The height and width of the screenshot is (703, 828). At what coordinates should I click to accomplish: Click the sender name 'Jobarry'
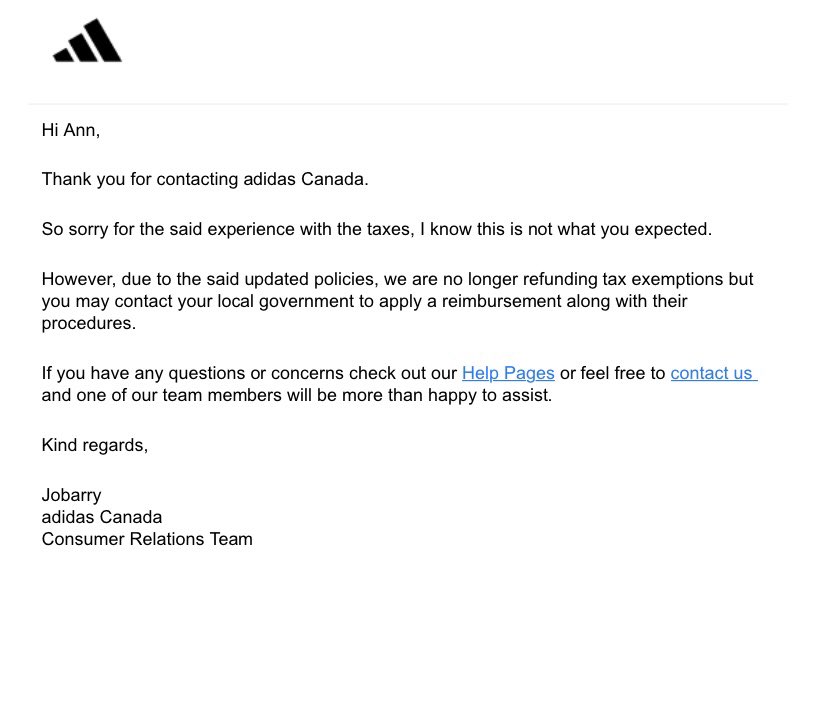[71, 495]
